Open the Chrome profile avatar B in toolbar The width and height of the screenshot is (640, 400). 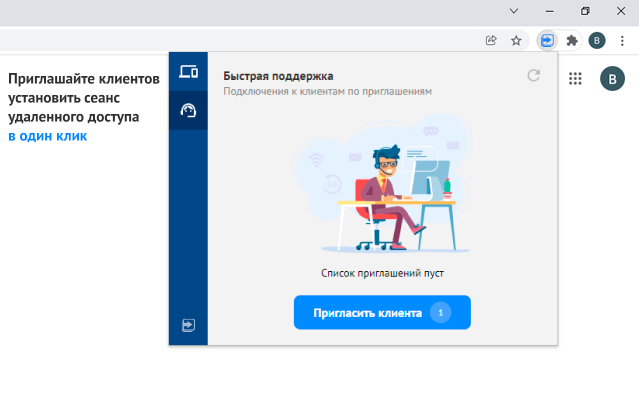pyautogui.click(x=597, y=40)
